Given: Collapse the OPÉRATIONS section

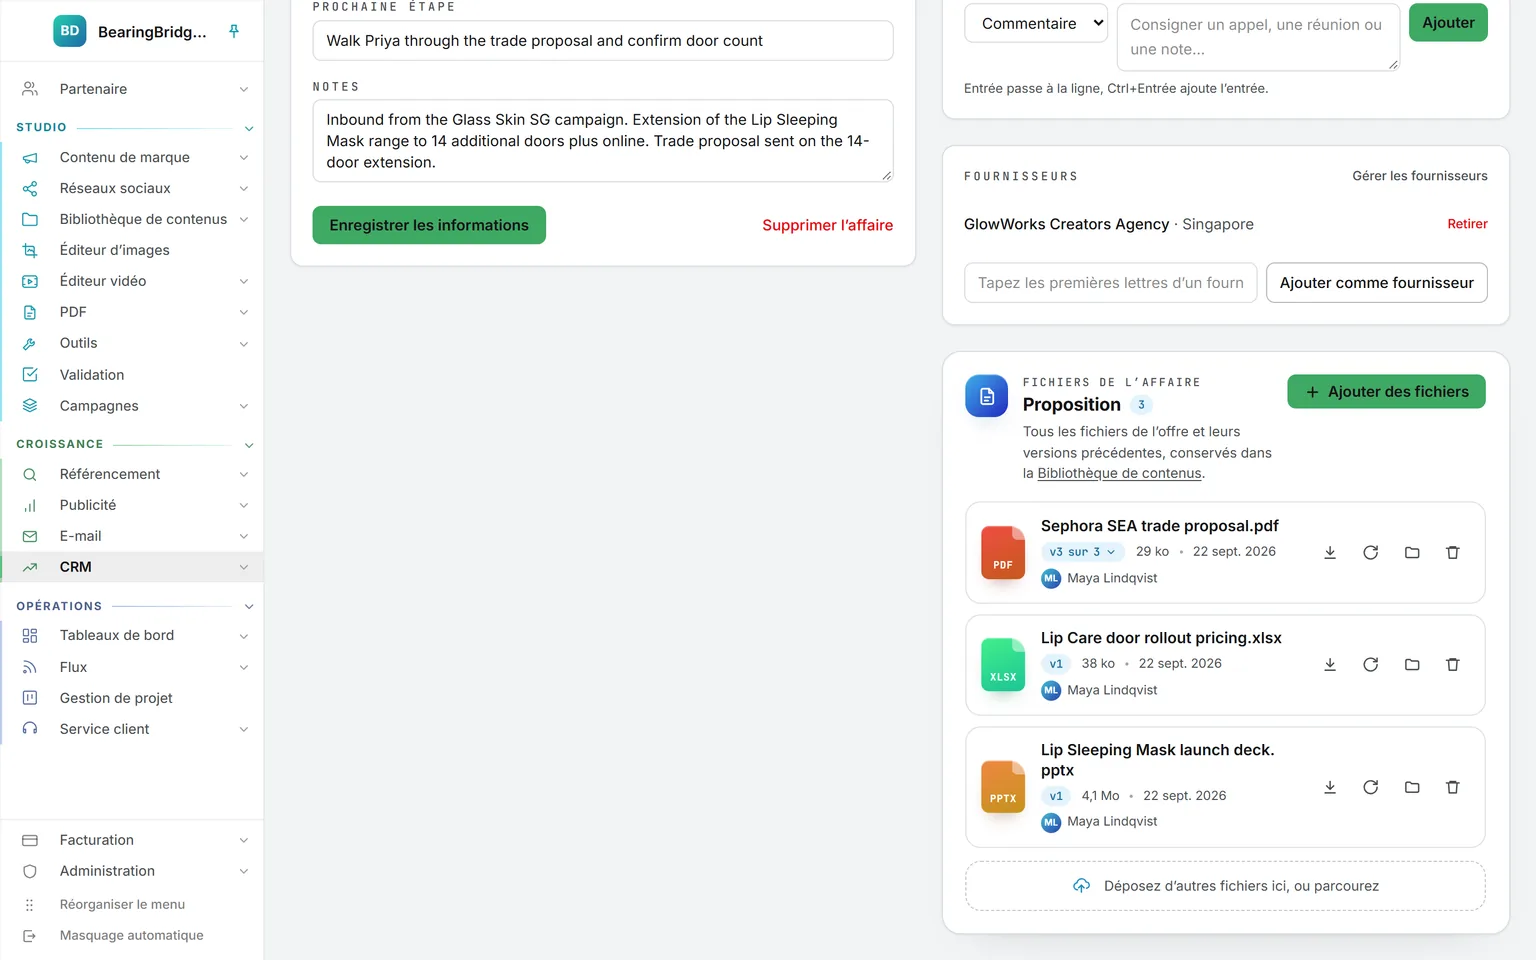Looking at the screenshot, I should (249, 607).
